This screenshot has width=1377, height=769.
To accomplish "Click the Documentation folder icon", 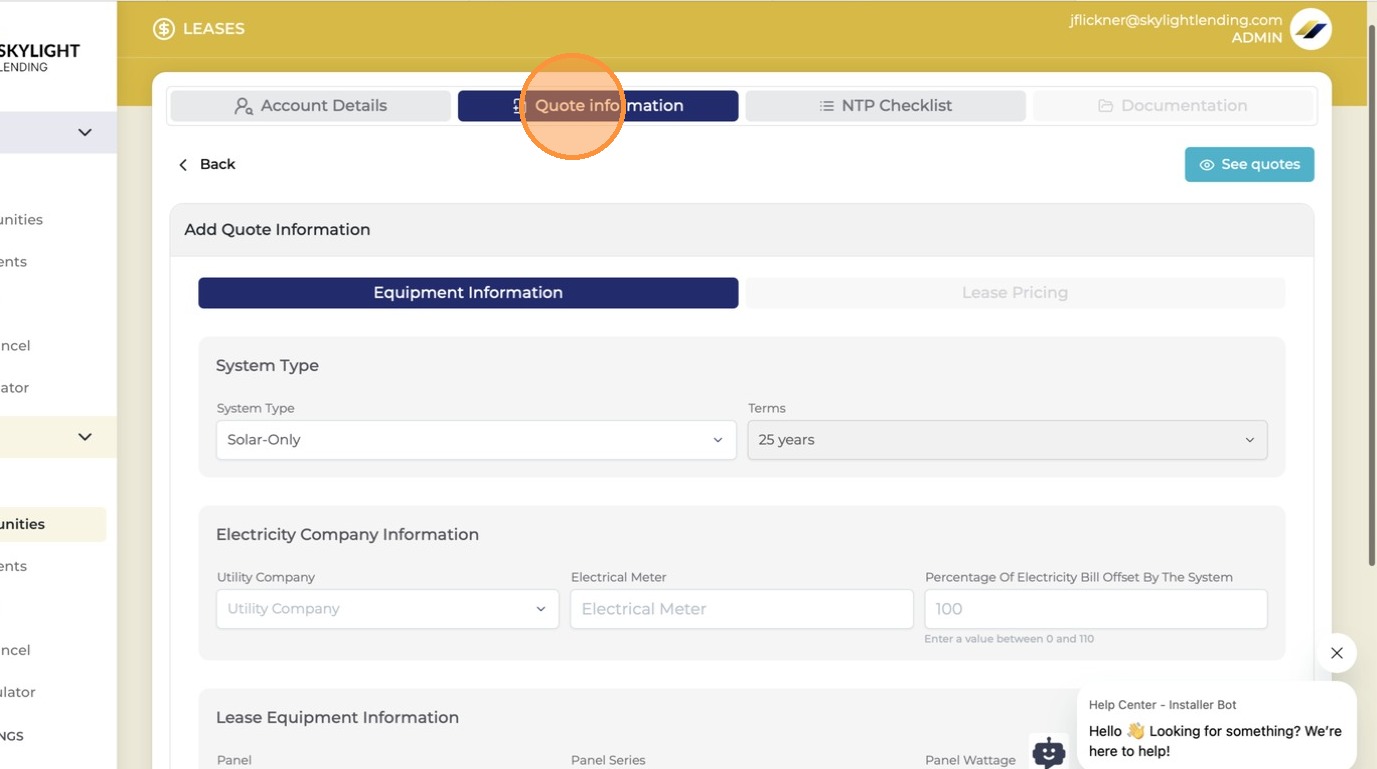I will (1106, 106).
